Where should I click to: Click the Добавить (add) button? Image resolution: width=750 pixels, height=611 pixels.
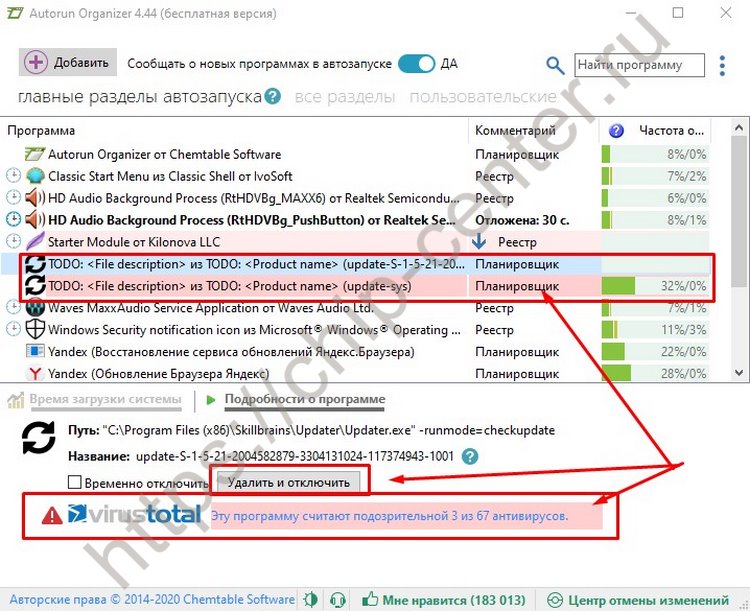point(67,62)
